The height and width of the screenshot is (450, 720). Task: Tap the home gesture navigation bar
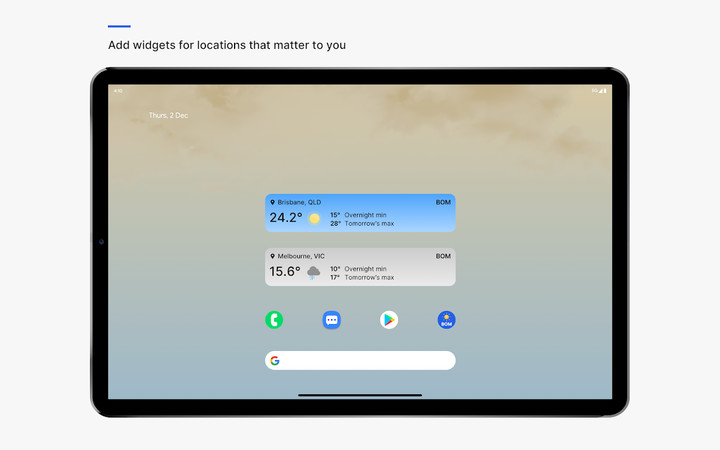click(x=360, y=395)
